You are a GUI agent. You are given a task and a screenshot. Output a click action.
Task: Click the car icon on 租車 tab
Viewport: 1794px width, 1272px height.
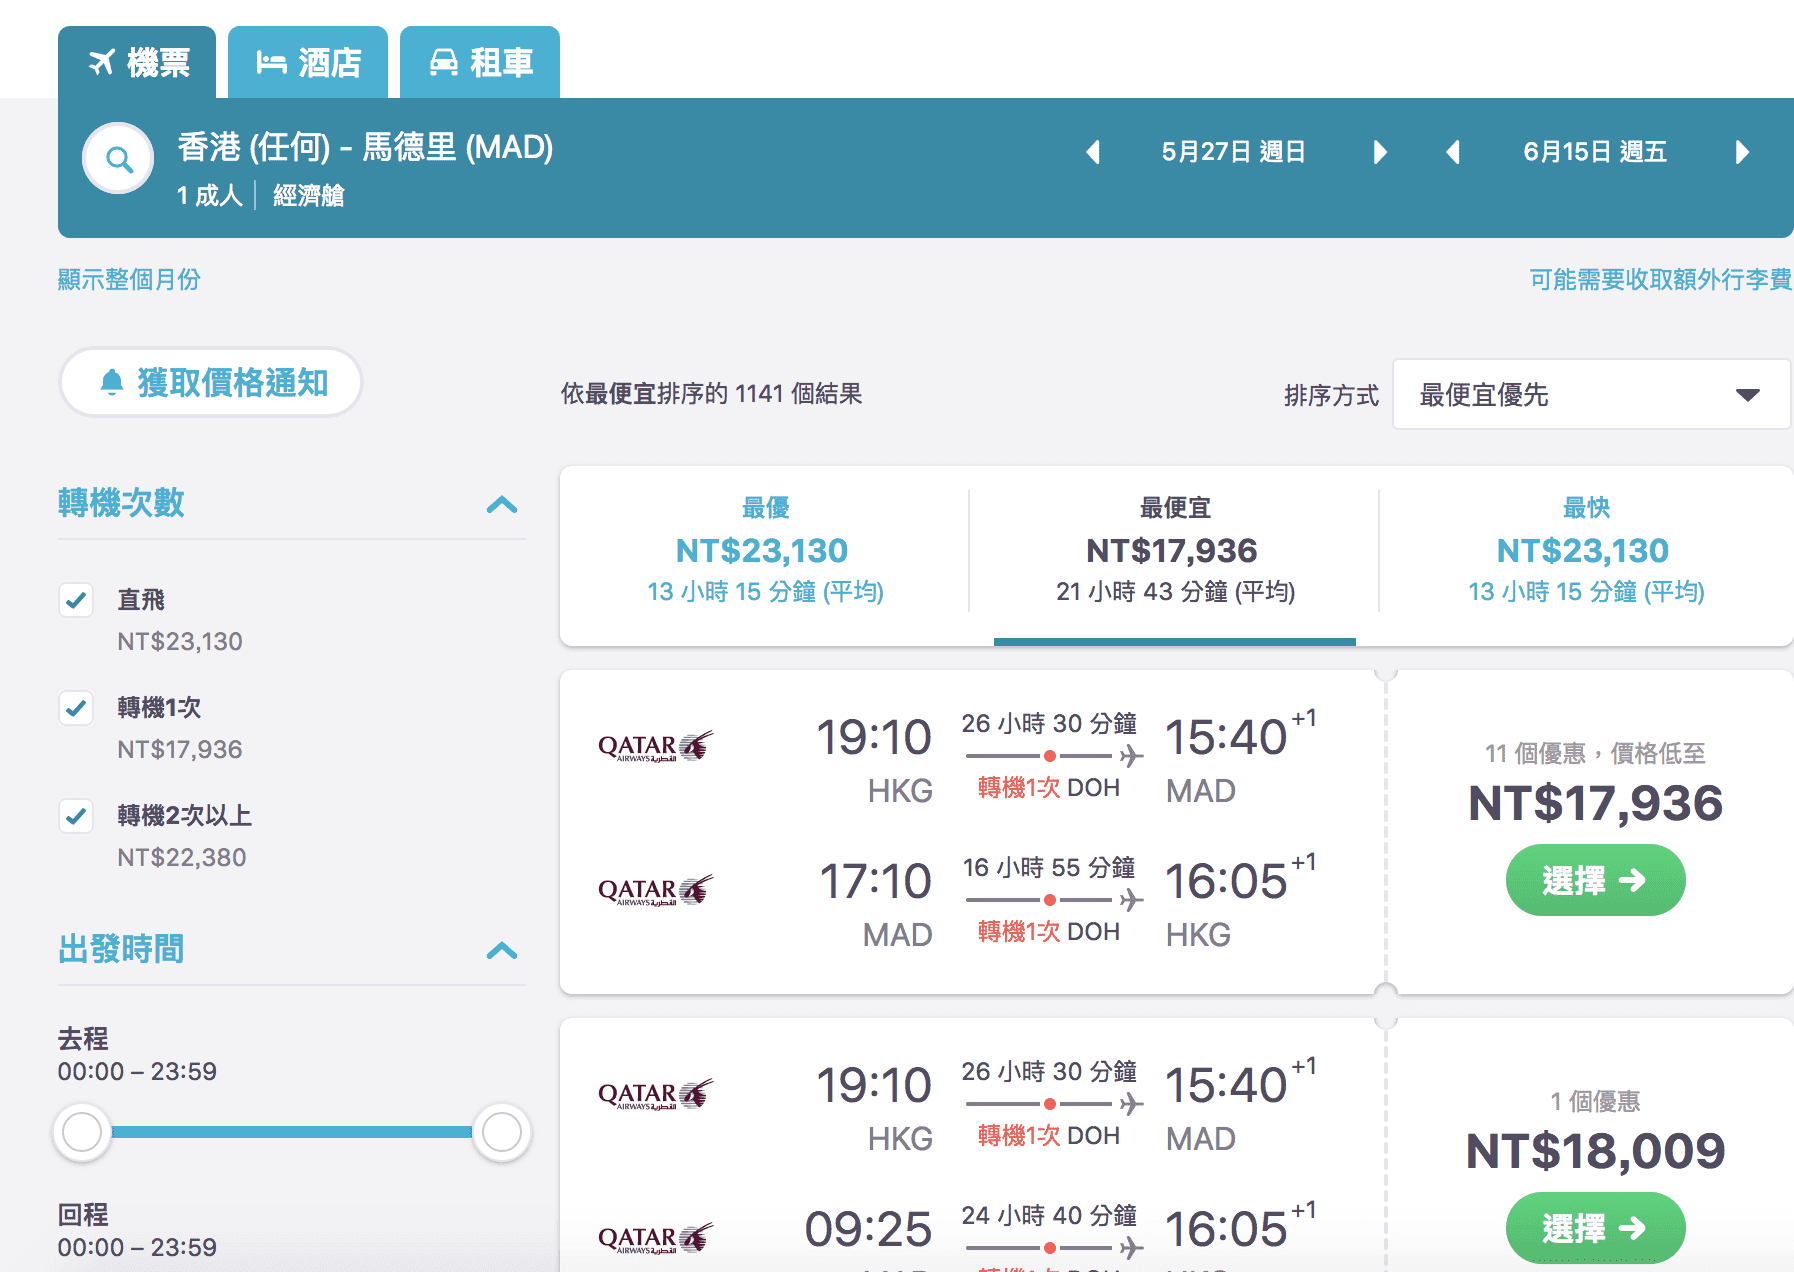pyautogui.click(x=444, y=62)
